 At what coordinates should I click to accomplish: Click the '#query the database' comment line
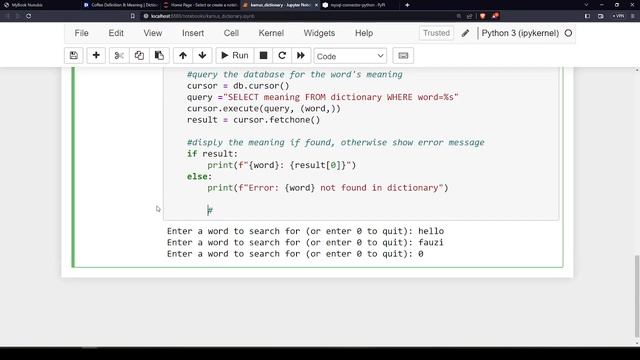(295, 75)
